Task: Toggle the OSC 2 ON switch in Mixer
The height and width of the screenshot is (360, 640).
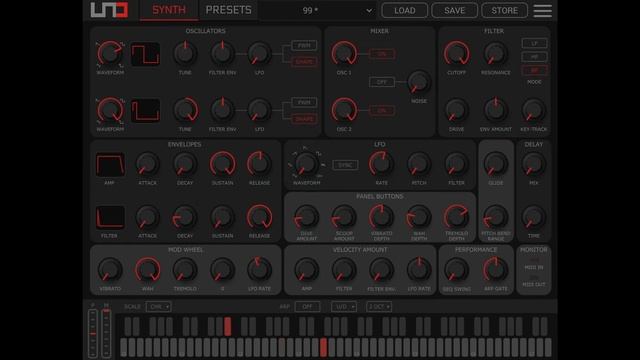Action: pyautogui.click(x=382, y=110)
